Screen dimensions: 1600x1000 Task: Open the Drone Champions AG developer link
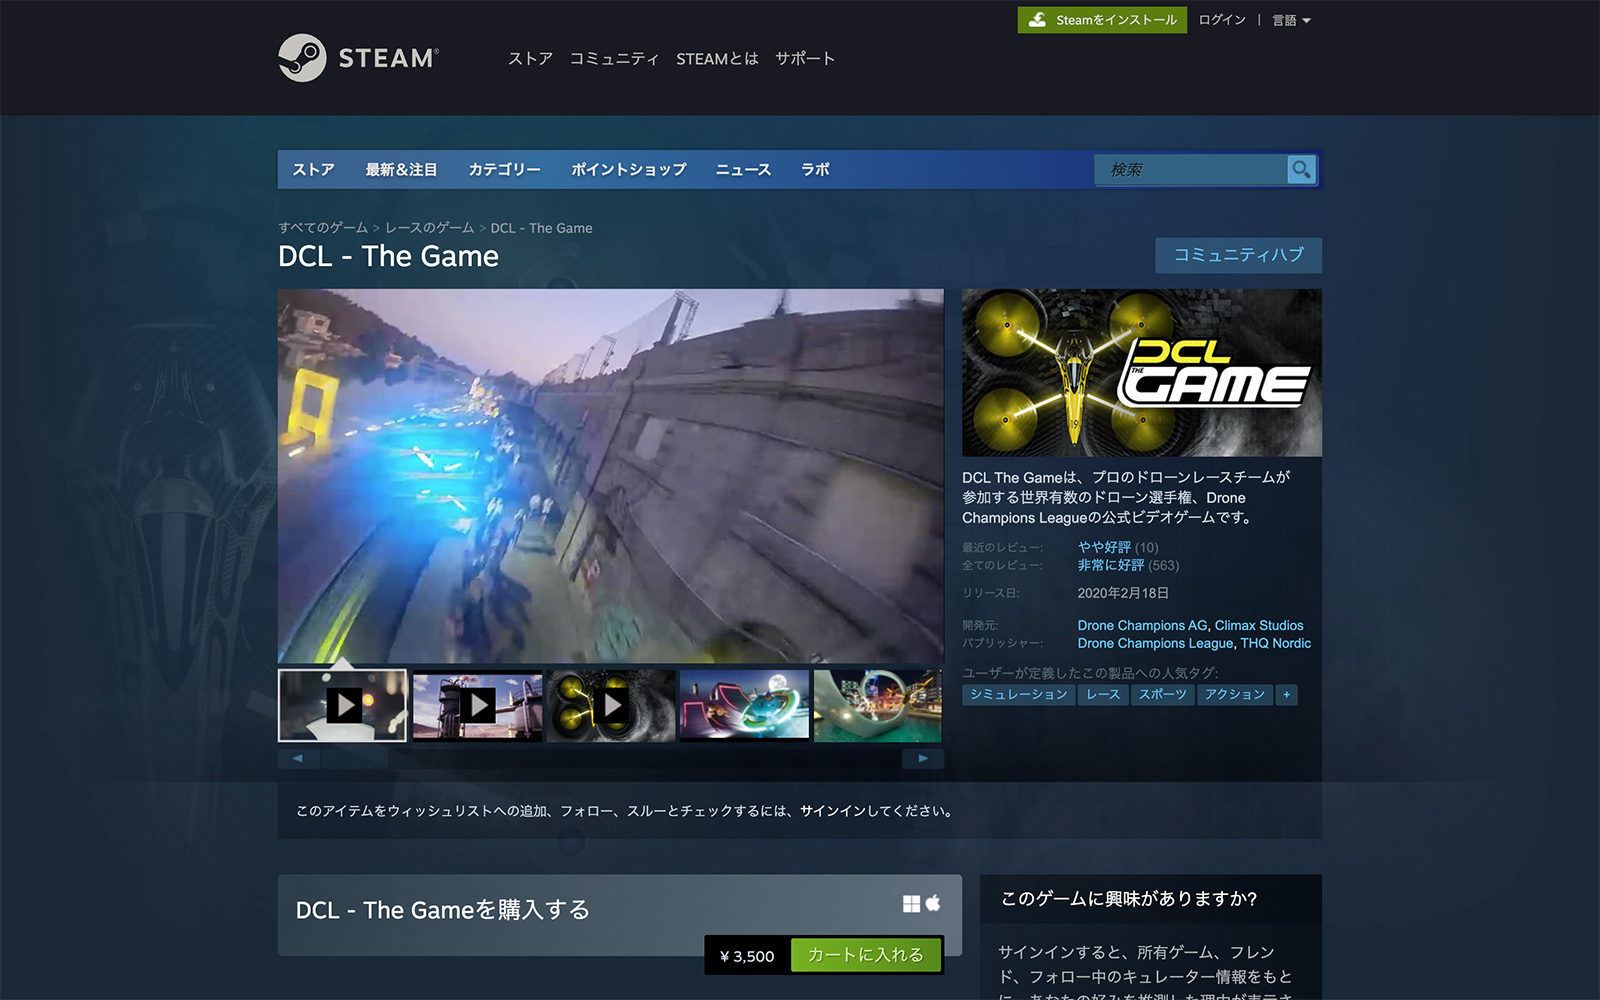click(1141, 625)
